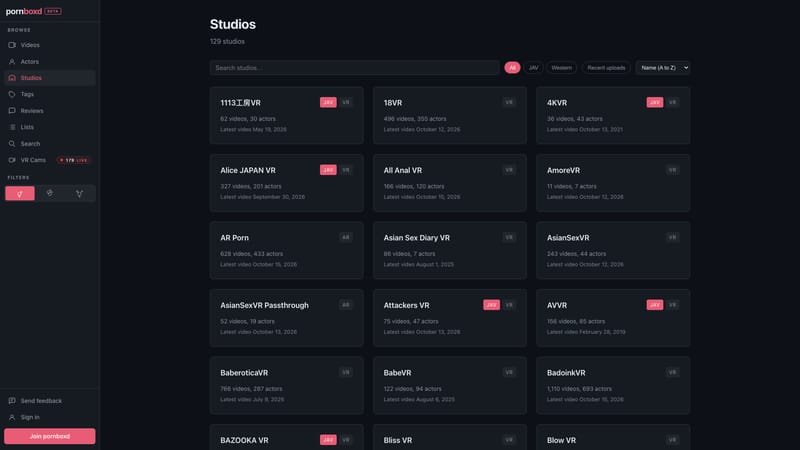Open the BabeVR studio card
This screenshot has height=450, width=800.
tap(449, 385)
